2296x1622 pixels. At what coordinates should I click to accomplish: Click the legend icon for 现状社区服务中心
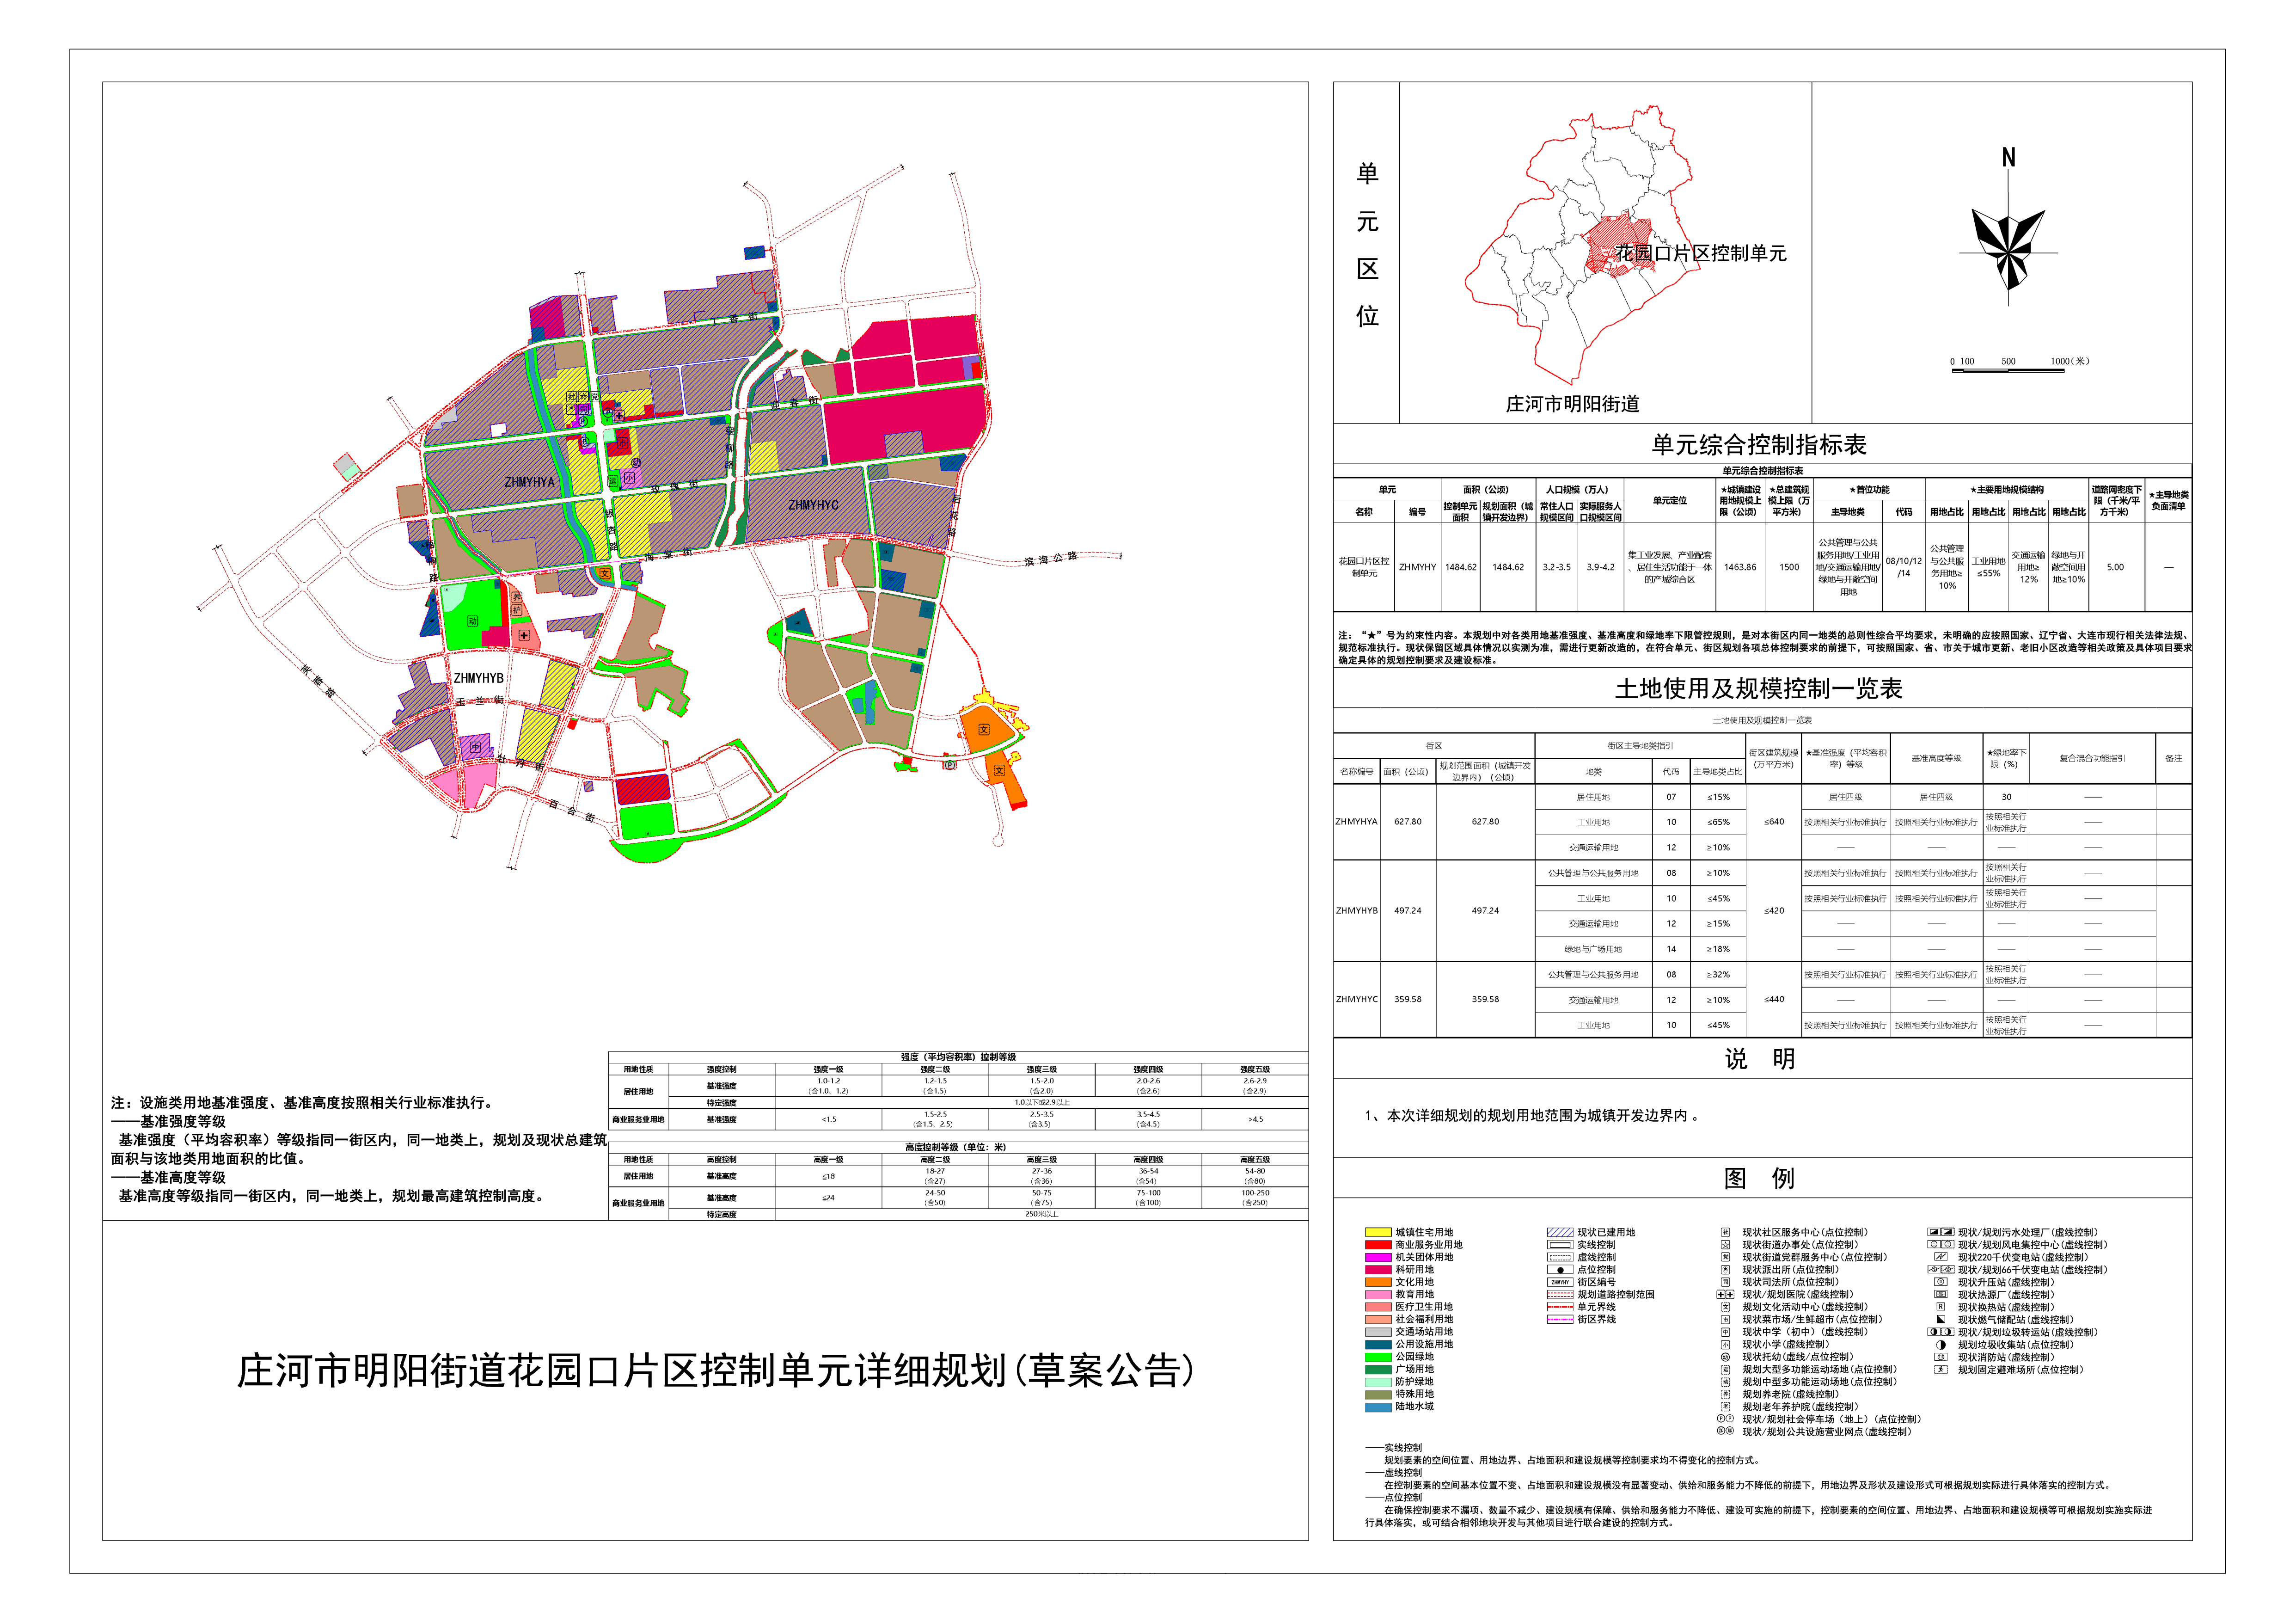click(1725, 1232)
